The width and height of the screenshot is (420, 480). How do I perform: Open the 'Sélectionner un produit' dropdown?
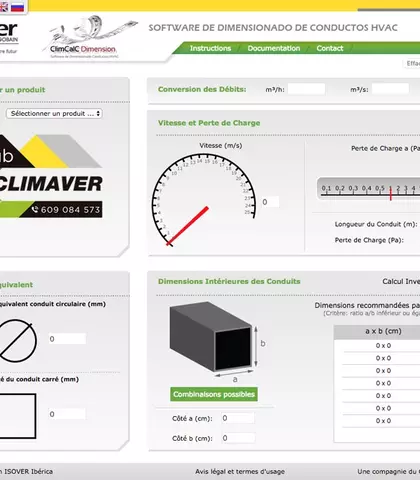(x=54, y=114)
